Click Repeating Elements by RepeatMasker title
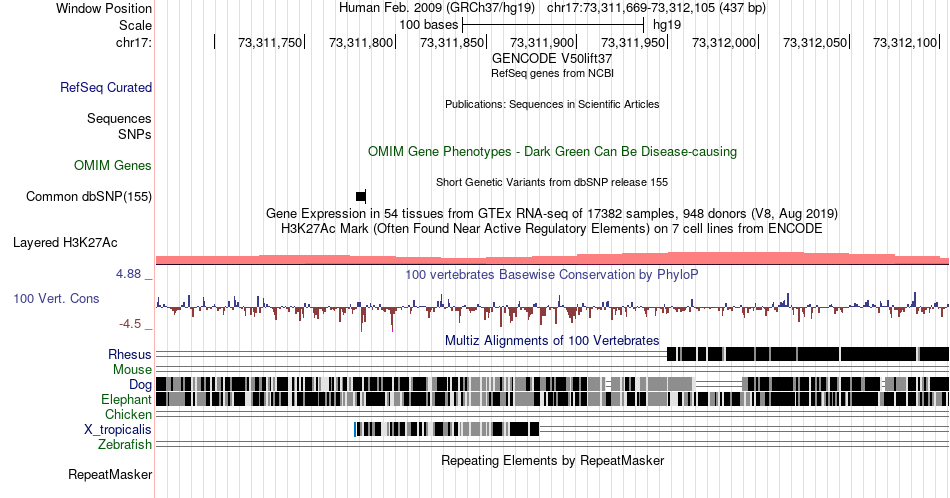This screenshot has height=498, width=950. [x=552, y=460]
